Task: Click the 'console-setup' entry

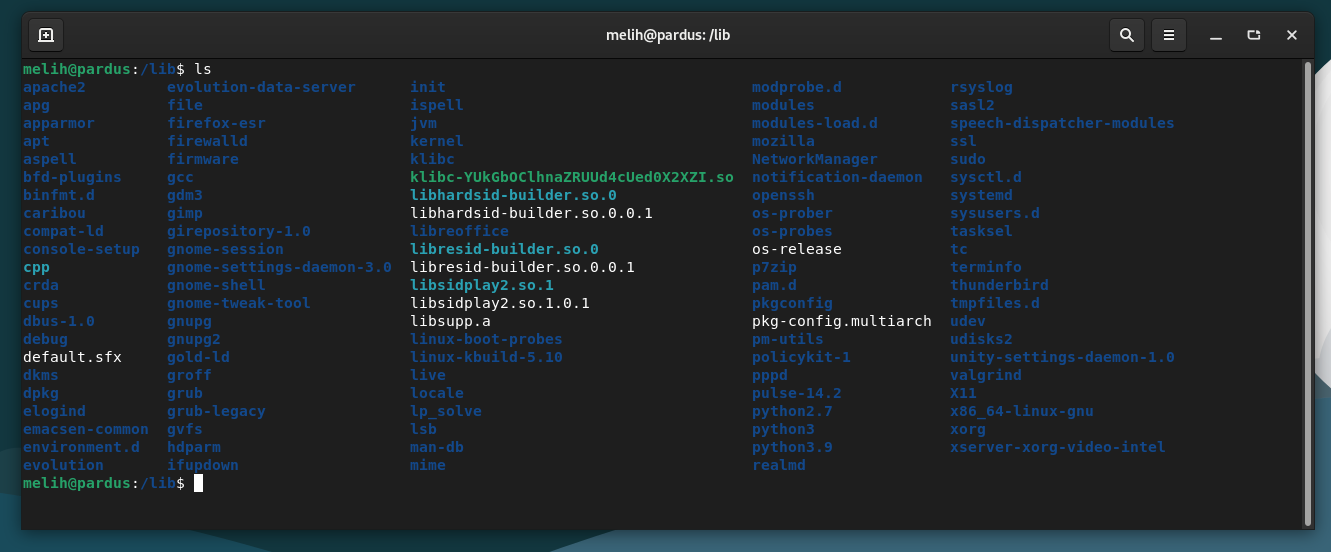Action: (81, 249)
